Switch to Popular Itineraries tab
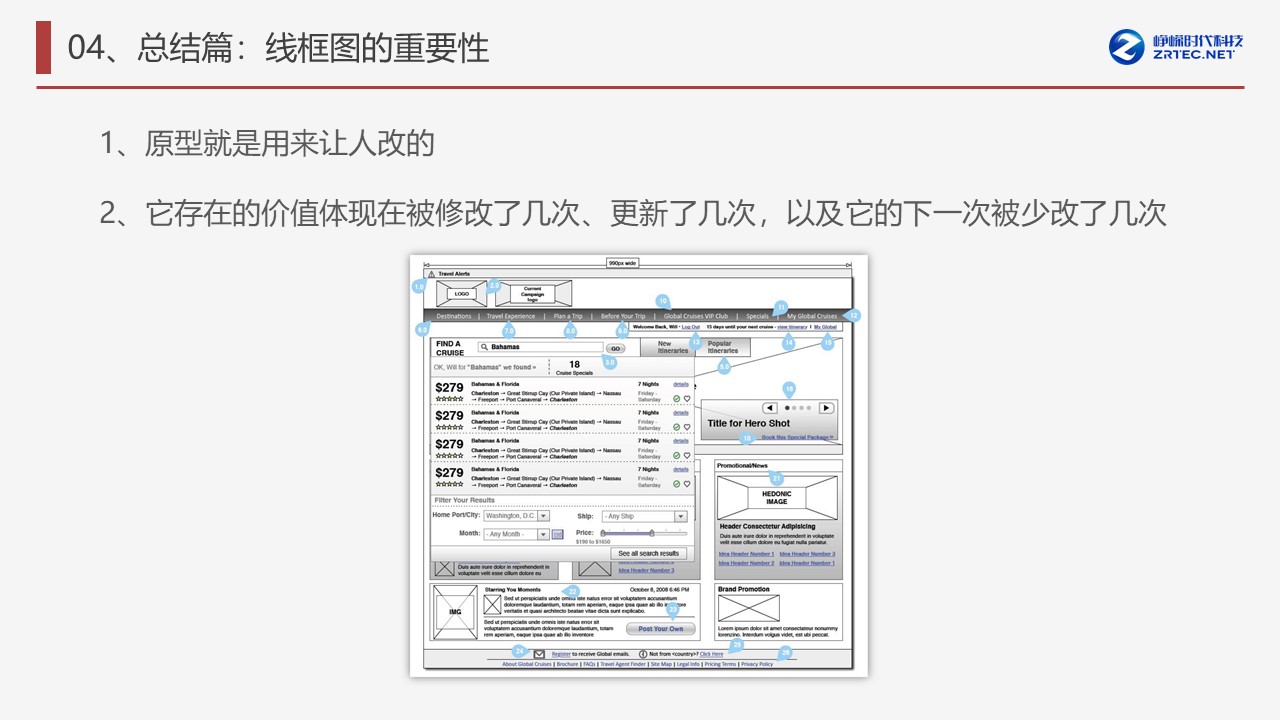 [x=723, y=347]
